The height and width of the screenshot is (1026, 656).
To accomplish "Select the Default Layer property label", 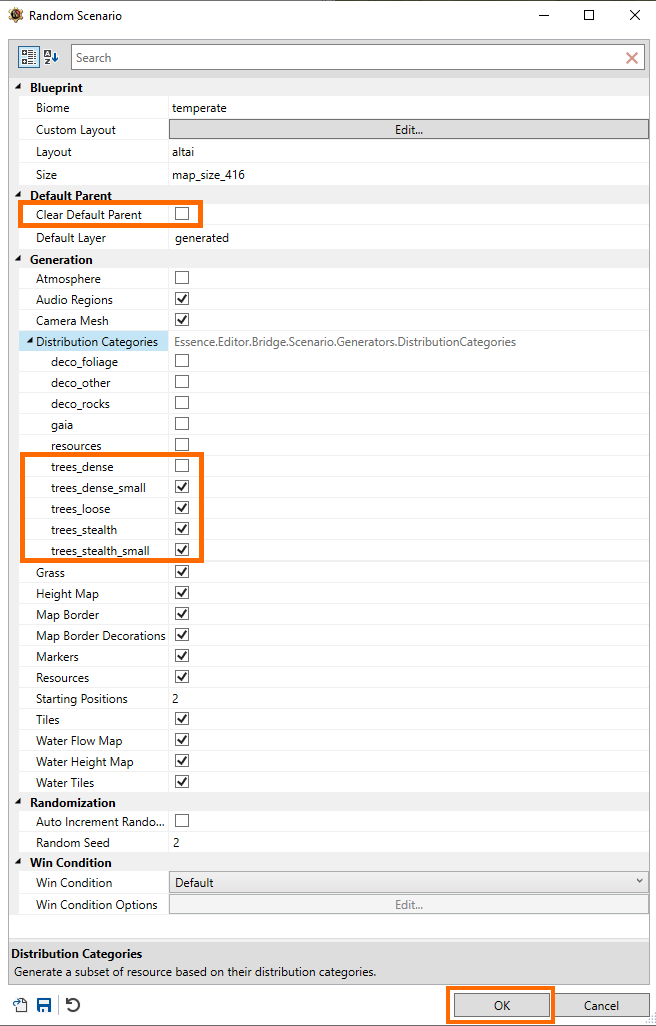I will [71, 238].
